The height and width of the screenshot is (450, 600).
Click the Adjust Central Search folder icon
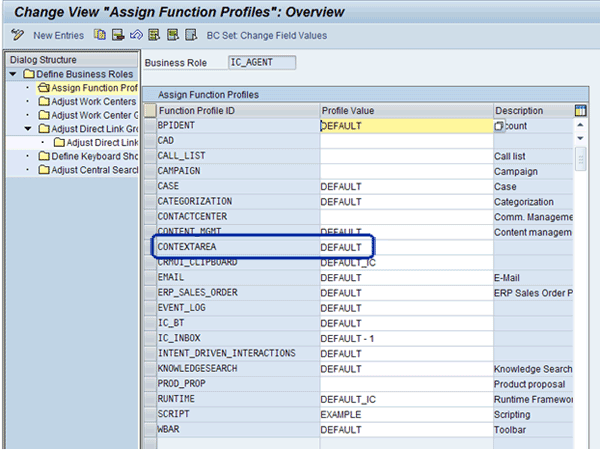click(44, 170)
